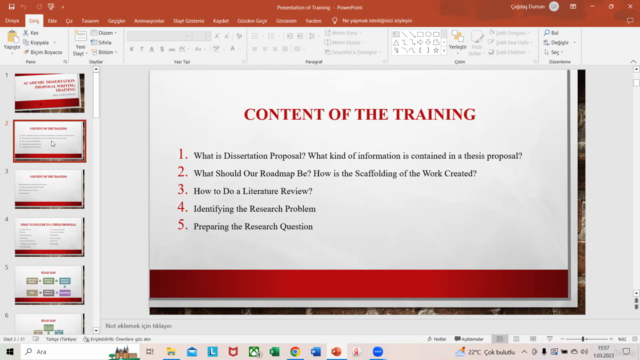
Task: Open Word from the taskbar
Action: 316,351
